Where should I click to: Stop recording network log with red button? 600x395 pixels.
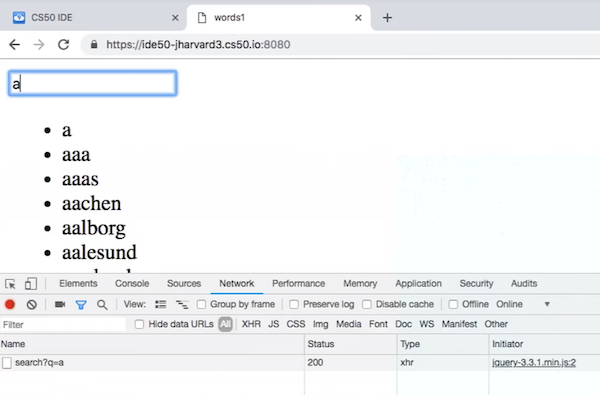pos(10,305)
